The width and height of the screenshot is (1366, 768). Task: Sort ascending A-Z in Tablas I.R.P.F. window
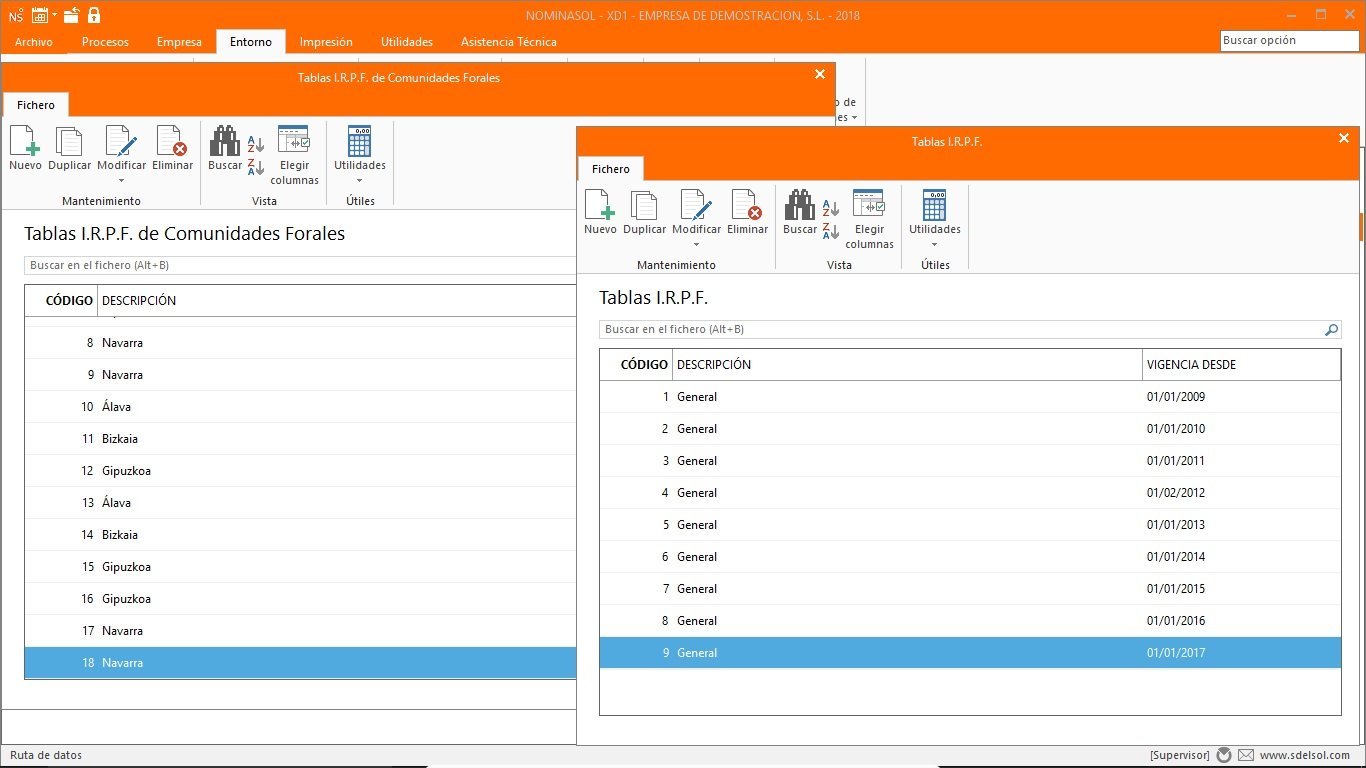coord(831,208)
